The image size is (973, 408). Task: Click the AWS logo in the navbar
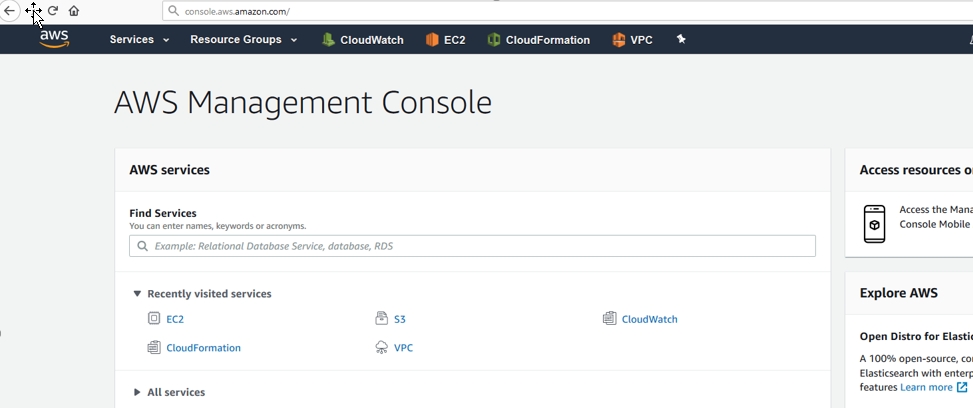pos(55,39)
